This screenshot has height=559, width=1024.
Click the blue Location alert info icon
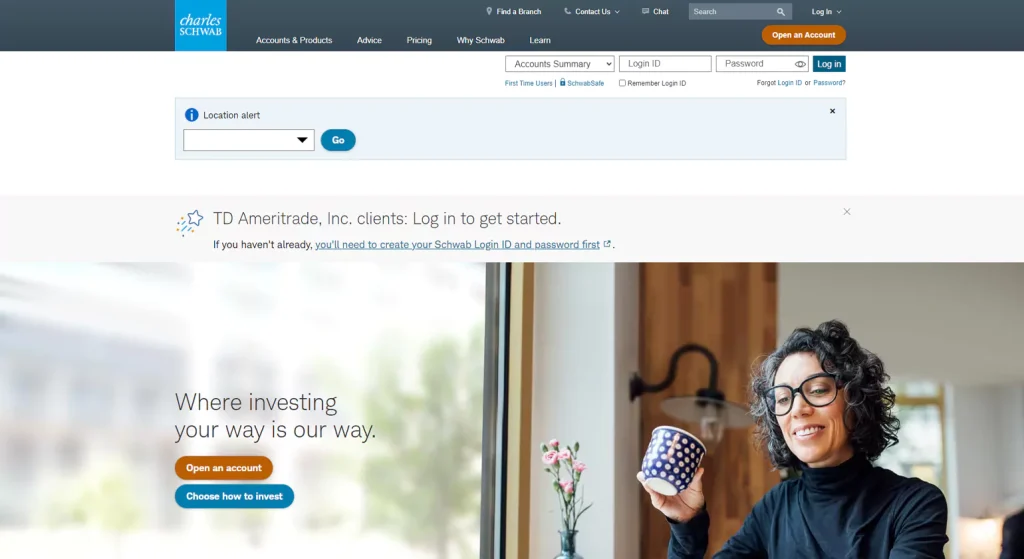[x=191, y=115]
